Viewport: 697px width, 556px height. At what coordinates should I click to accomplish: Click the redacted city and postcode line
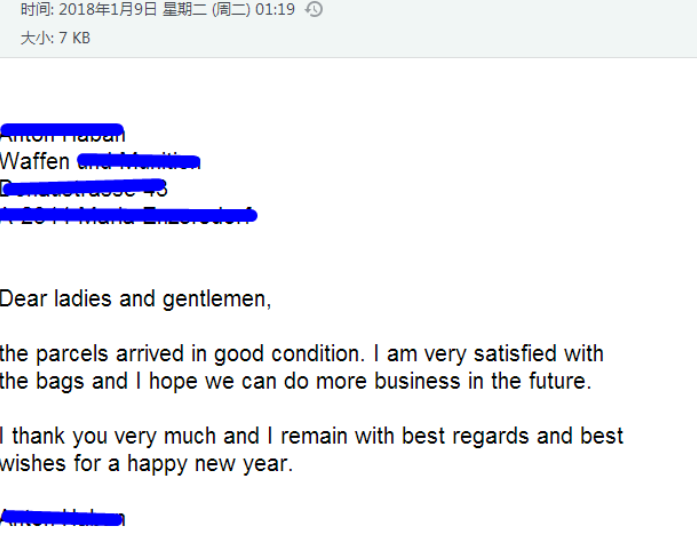pyautogui.click(x=128, y=215)
